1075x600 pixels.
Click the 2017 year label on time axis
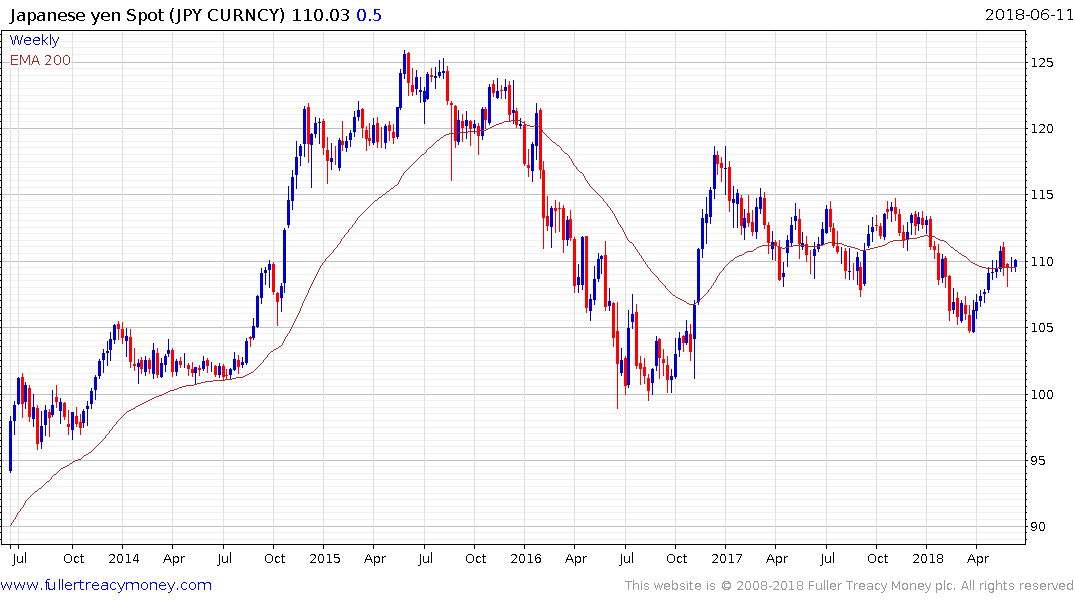click(x=727, y=558)
